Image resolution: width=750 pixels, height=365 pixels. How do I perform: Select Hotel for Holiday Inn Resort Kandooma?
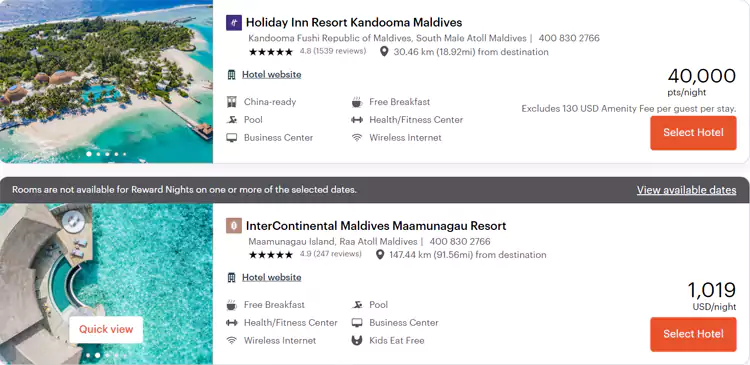coord(693,133)
